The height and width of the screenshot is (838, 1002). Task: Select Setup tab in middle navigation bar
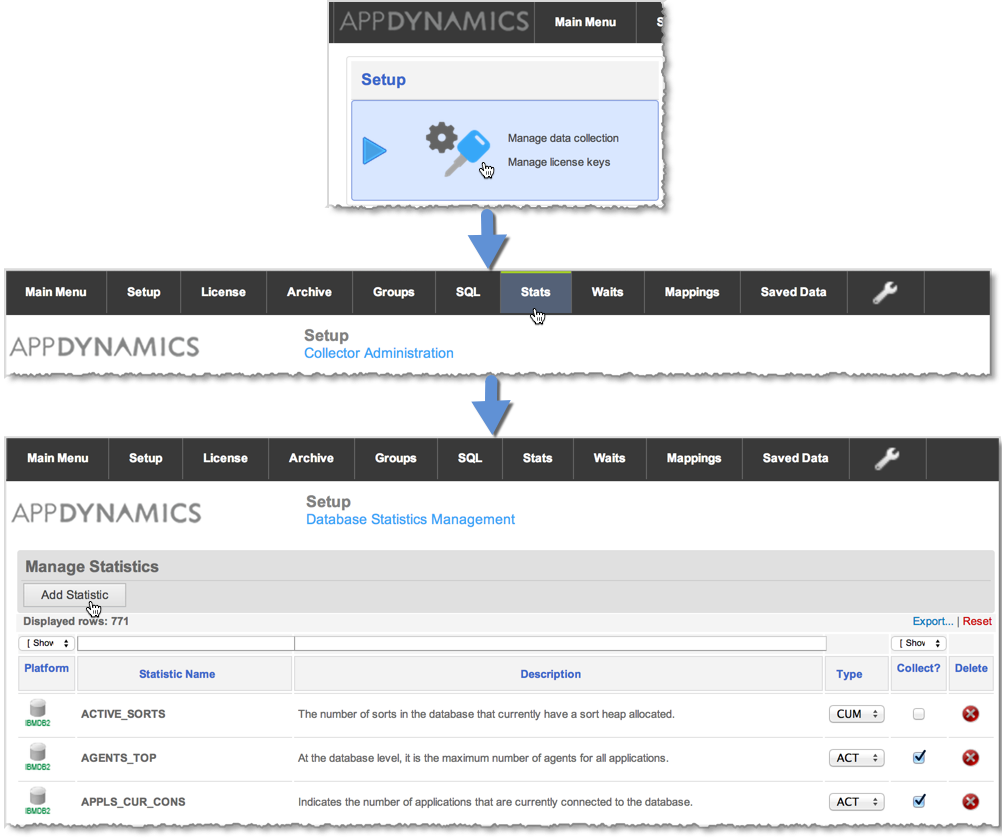[143, 292]
